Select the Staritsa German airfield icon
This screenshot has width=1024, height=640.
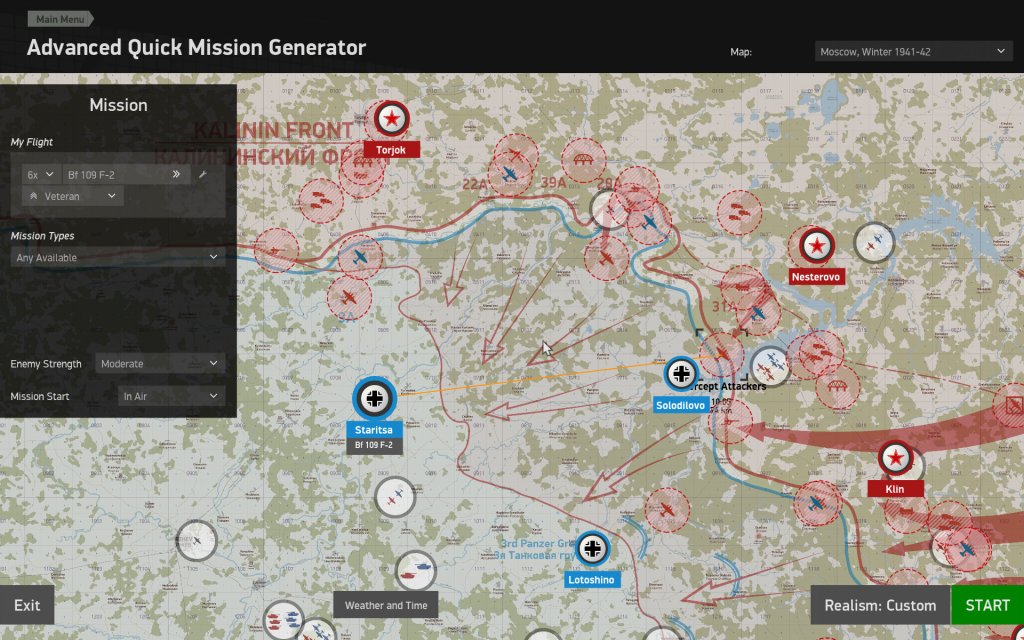[375, 398]
